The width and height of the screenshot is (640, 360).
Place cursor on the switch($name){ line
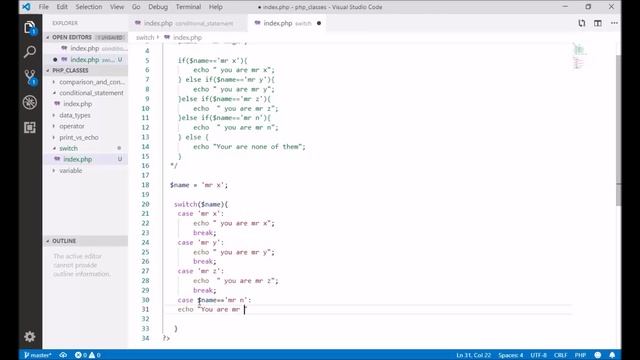pos(201,204)
